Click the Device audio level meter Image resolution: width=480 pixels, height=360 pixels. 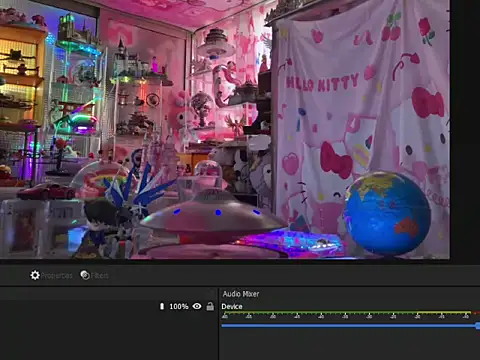click(x=351, y=314)
